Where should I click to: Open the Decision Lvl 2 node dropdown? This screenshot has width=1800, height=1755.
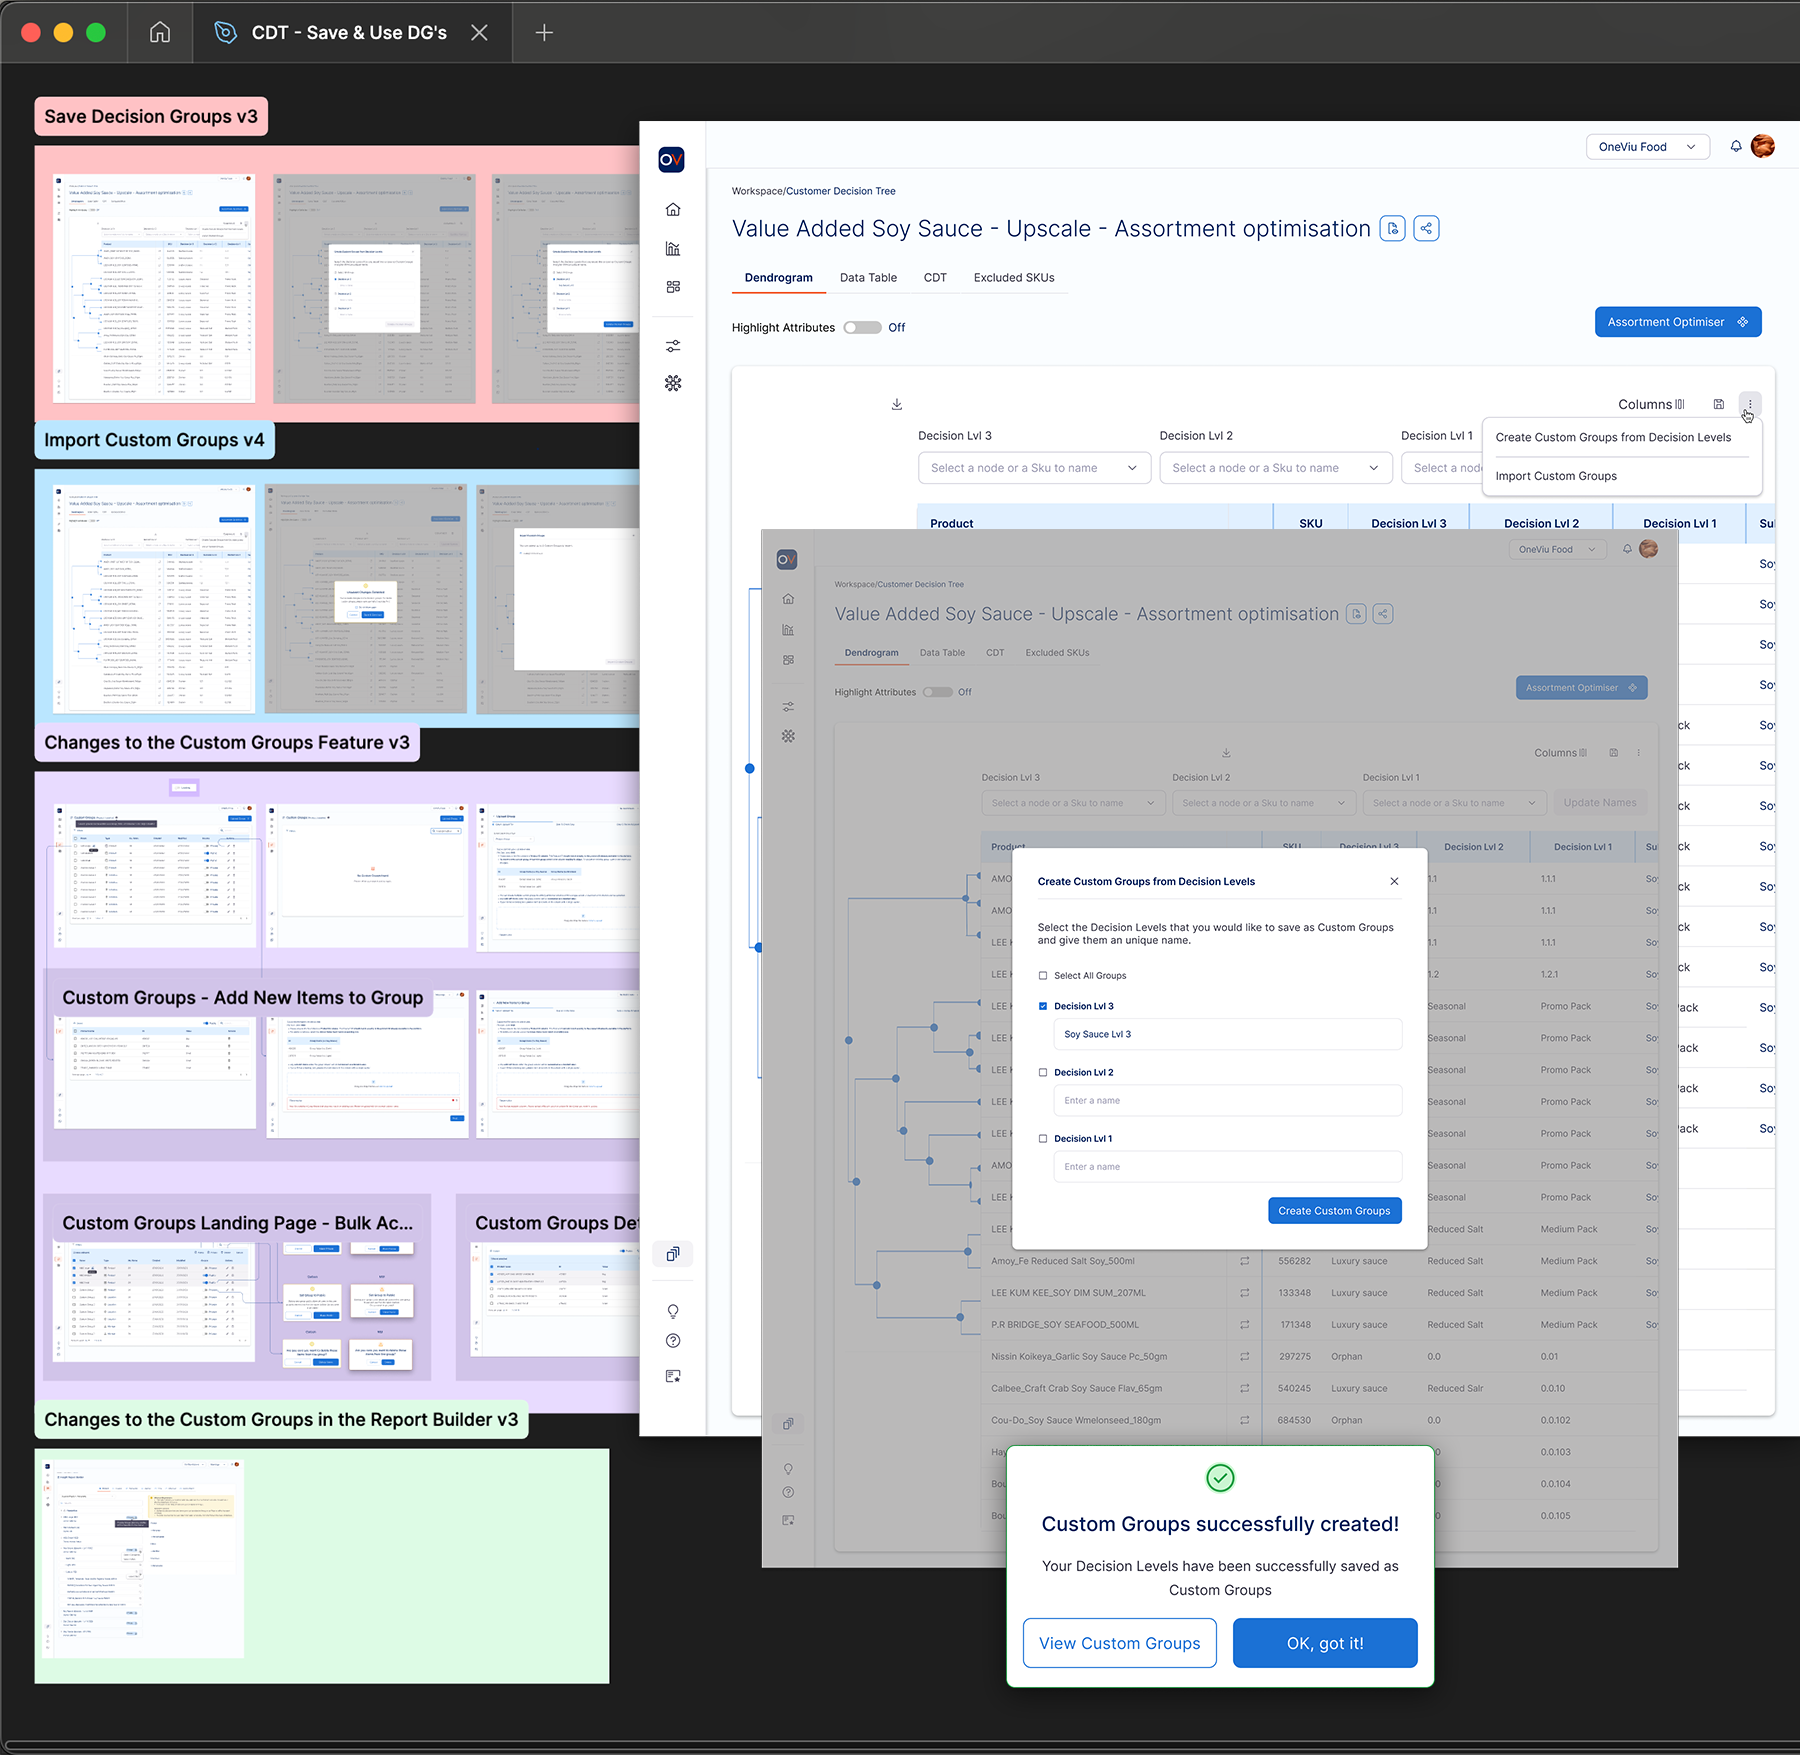tap(1275, 468)
